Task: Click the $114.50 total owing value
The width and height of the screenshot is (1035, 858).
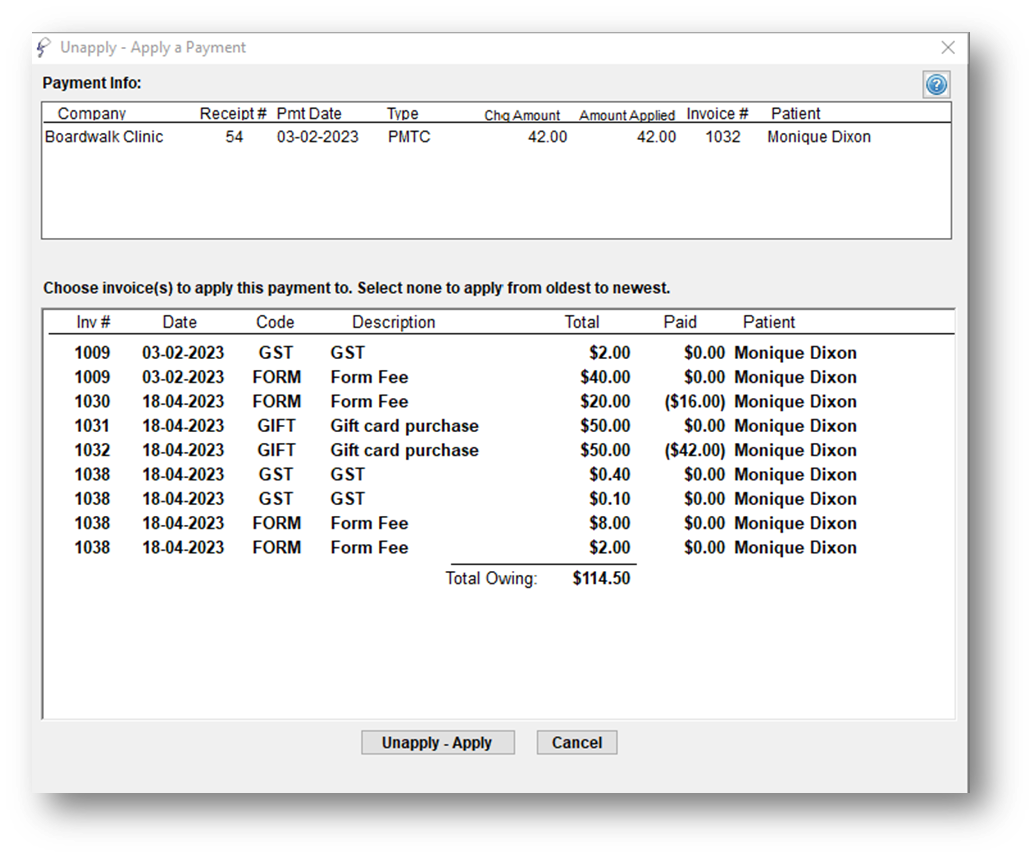Action: pyautogui.click(x=601, y=578)
